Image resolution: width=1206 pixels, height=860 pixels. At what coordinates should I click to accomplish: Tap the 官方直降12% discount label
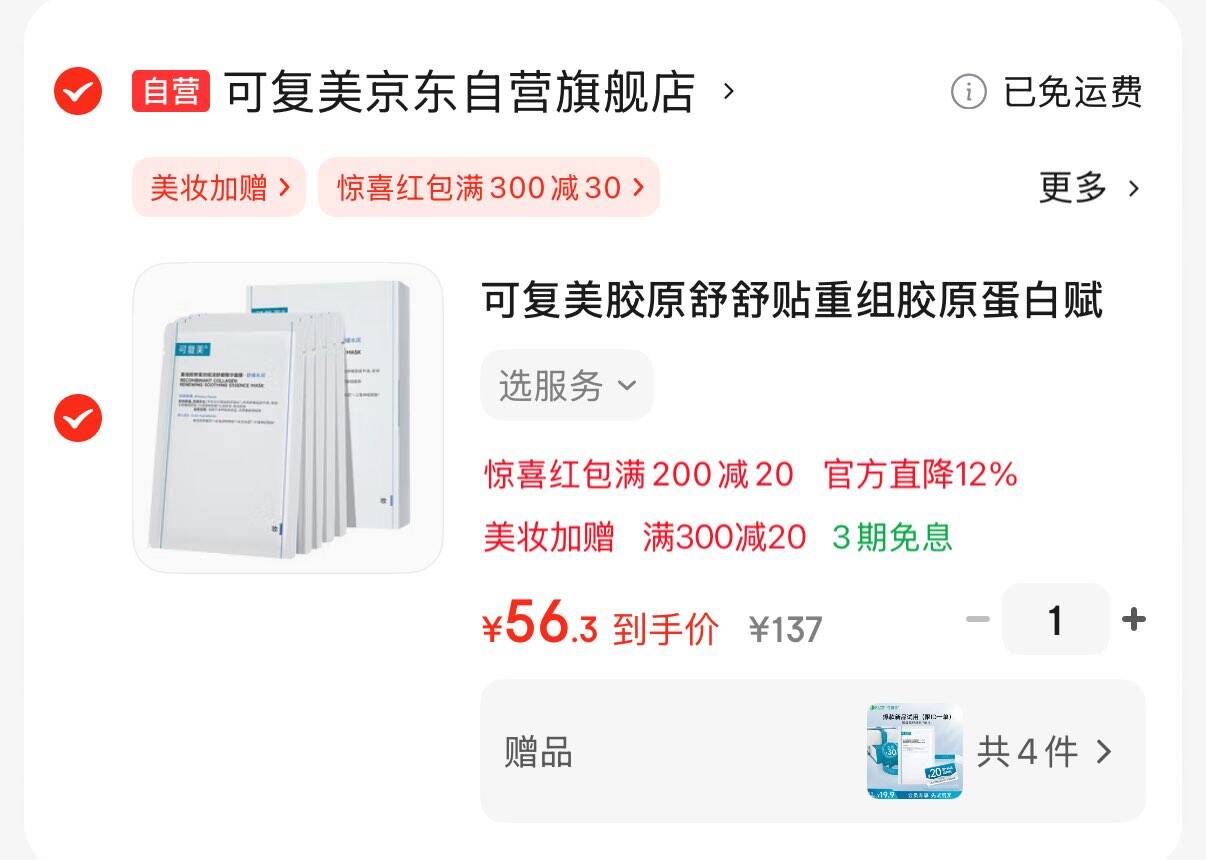[x=921, y=474]
